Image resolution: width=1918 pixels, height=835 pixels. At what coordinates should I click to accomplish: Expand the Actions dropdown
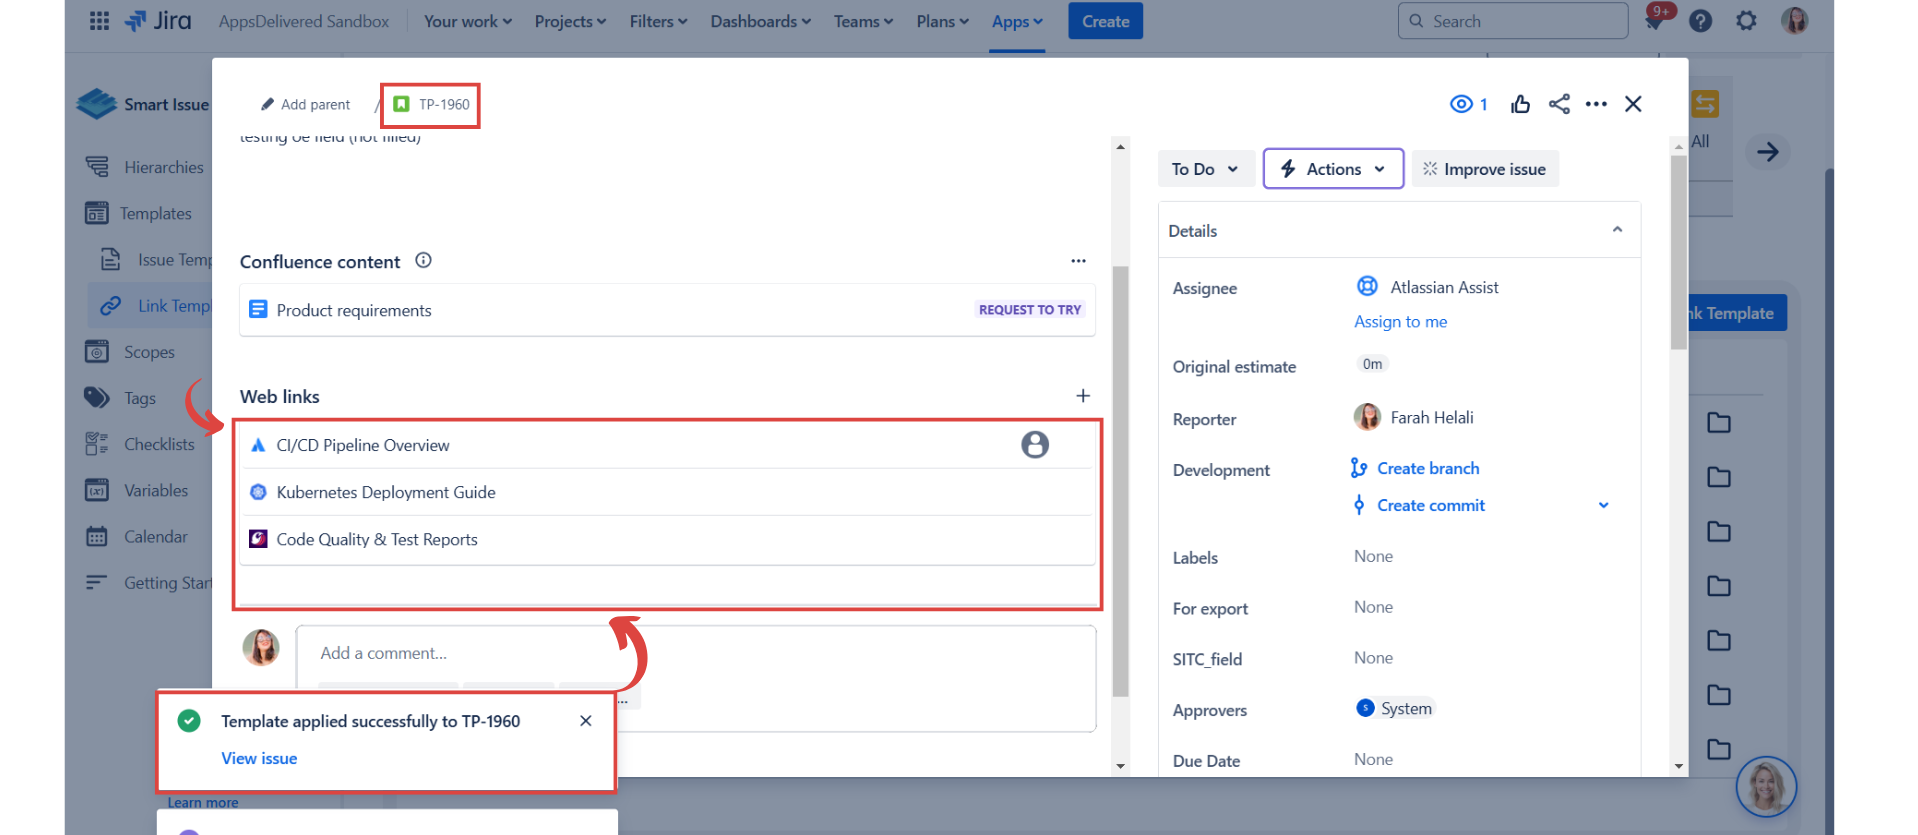(x=1333, y=169)
